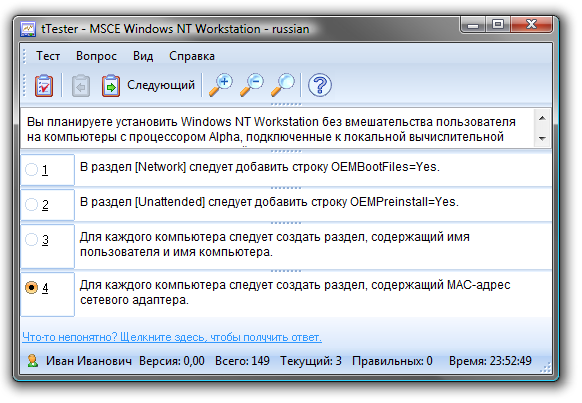The height and width of the screenshot is (403, 582).
Task: Zoom in with the plus magnifier
Action: point(221,85)
